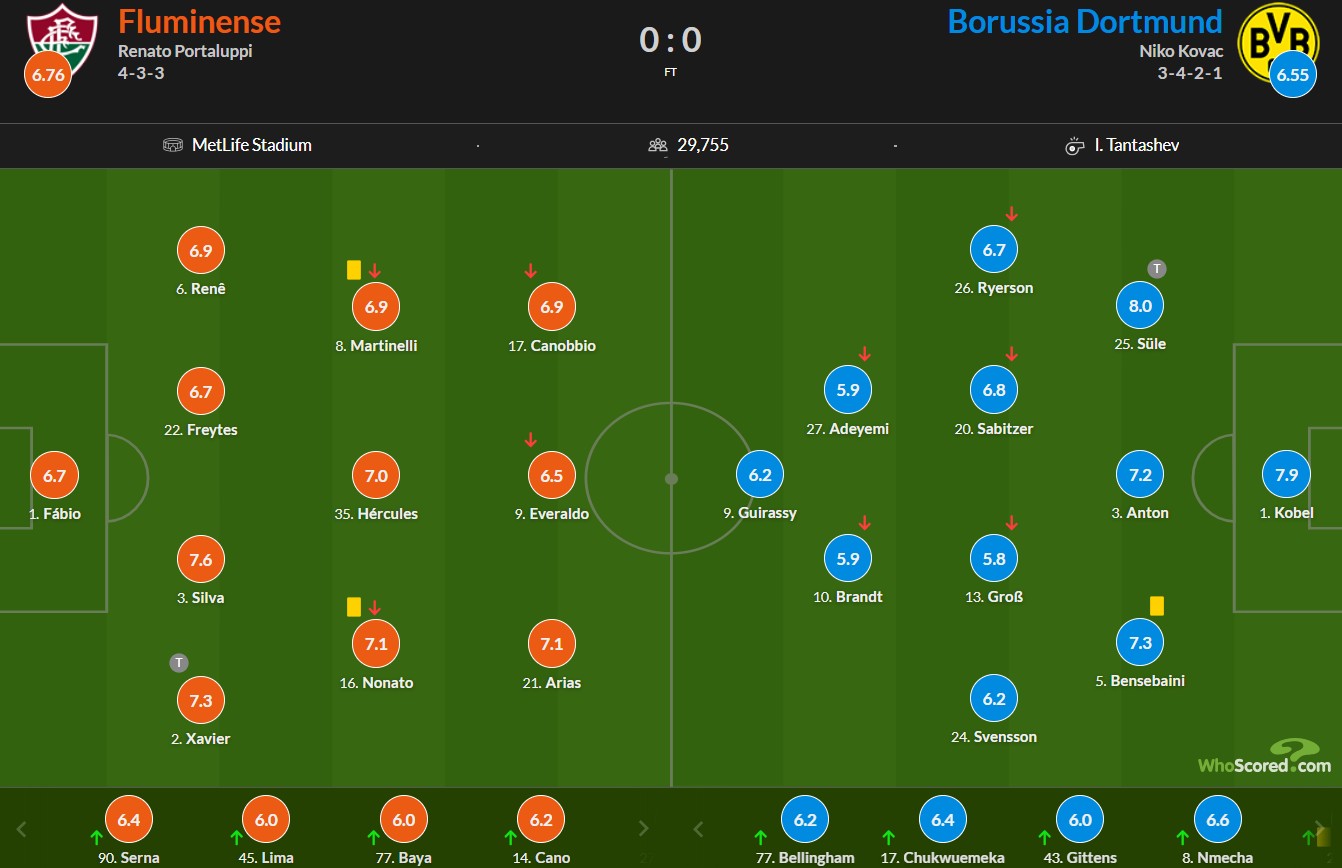Screen dimensions: 1342x868
Task: Show previous Dortmund substitutes with left chevron
Action: coord(698,829)
